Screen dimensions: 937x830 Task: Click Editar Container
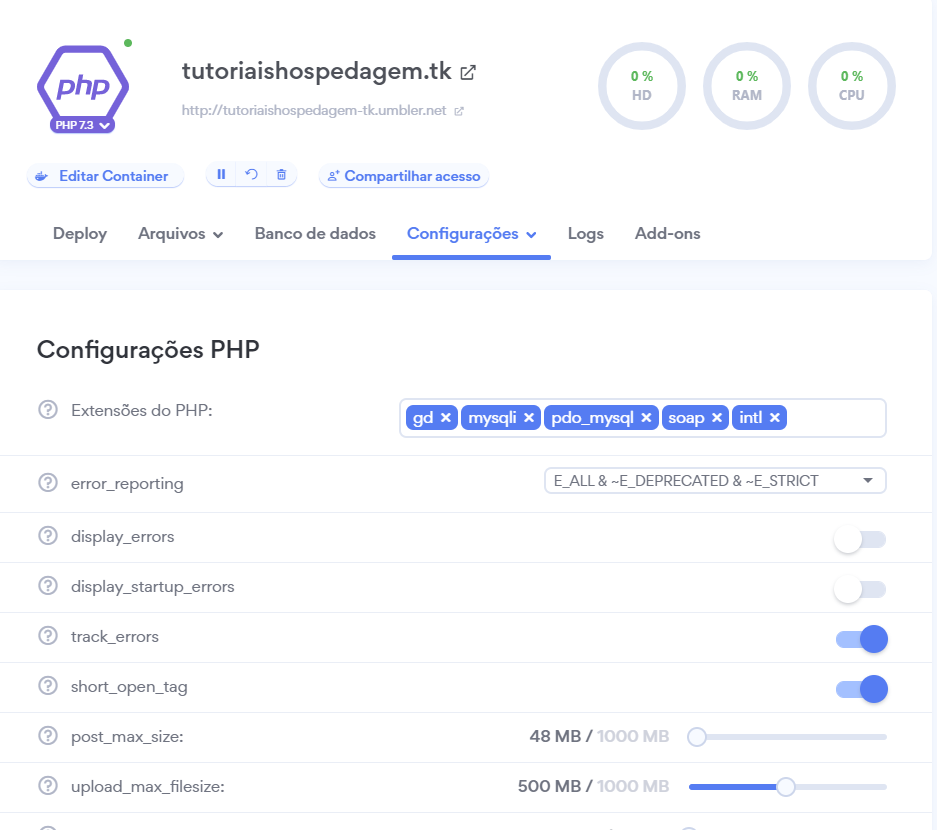click(105, 175)
